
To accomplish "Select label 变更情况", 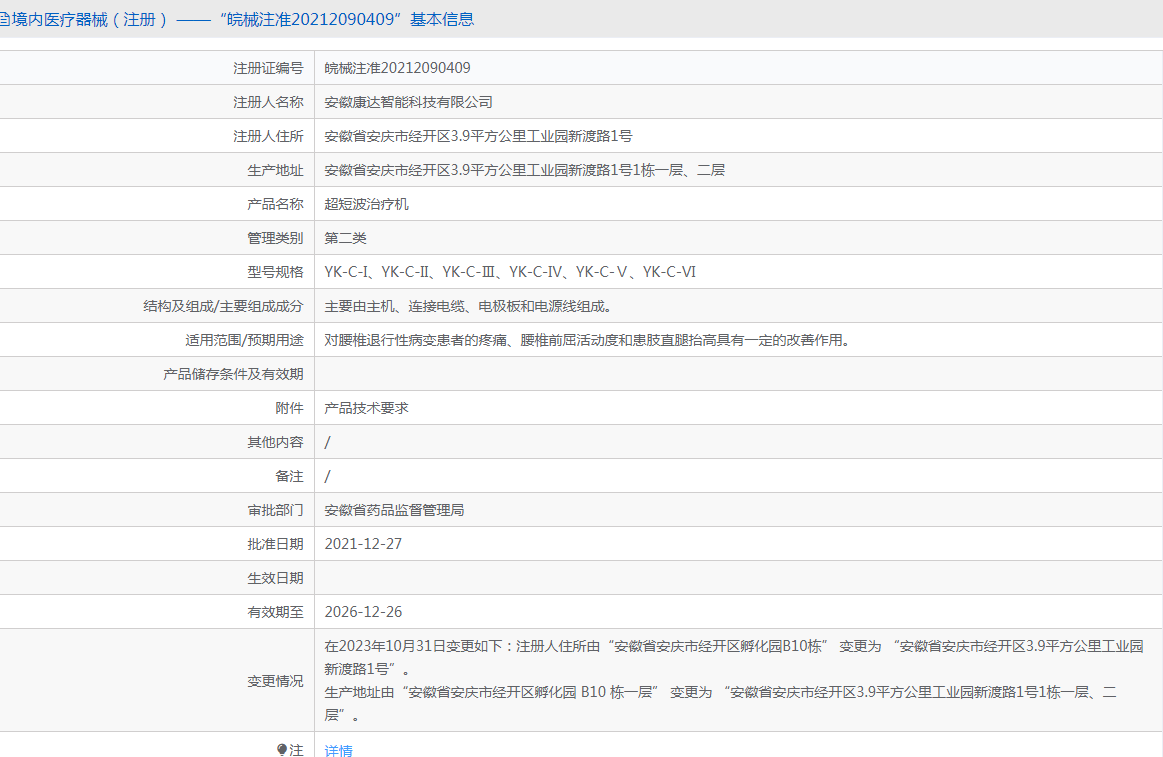I will (x=275, y=681).
